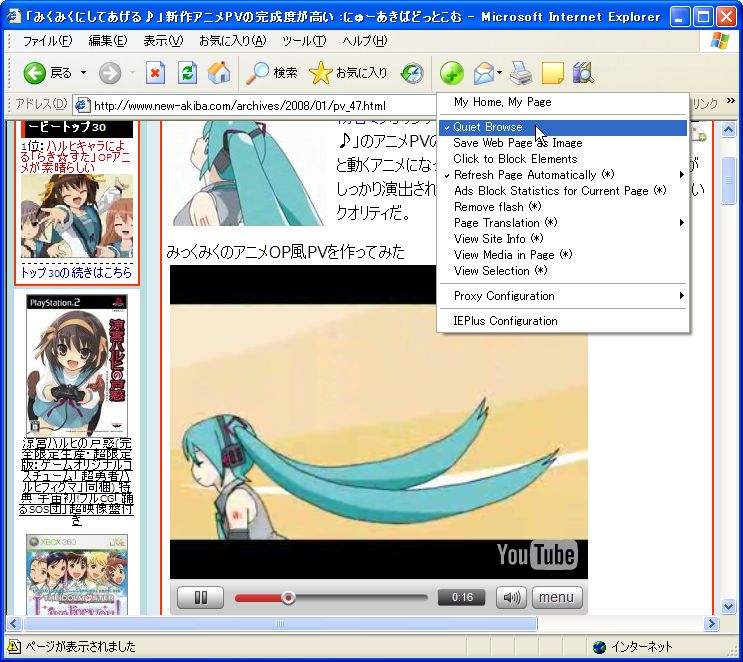
Task: Open ヘルプ(H) menu
Action: pos(364,41)
